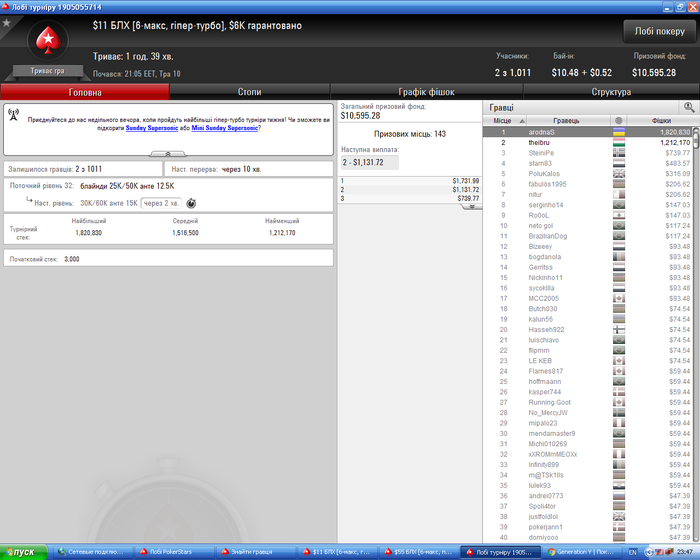Click the flag next to theibru
Screen dimensions: 700x560
point(619,142)
